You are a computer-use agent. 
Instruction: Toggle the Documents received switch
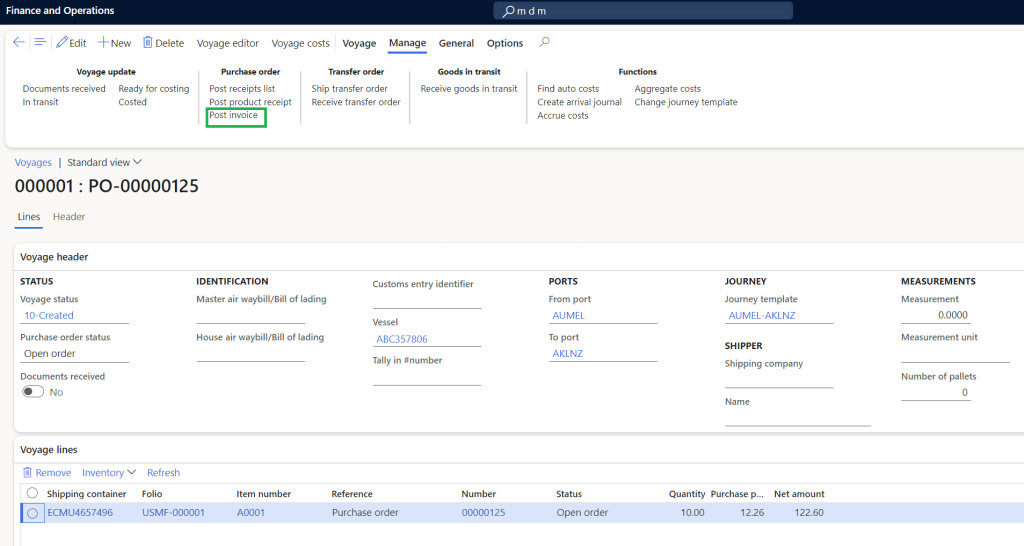click(33, 392)
